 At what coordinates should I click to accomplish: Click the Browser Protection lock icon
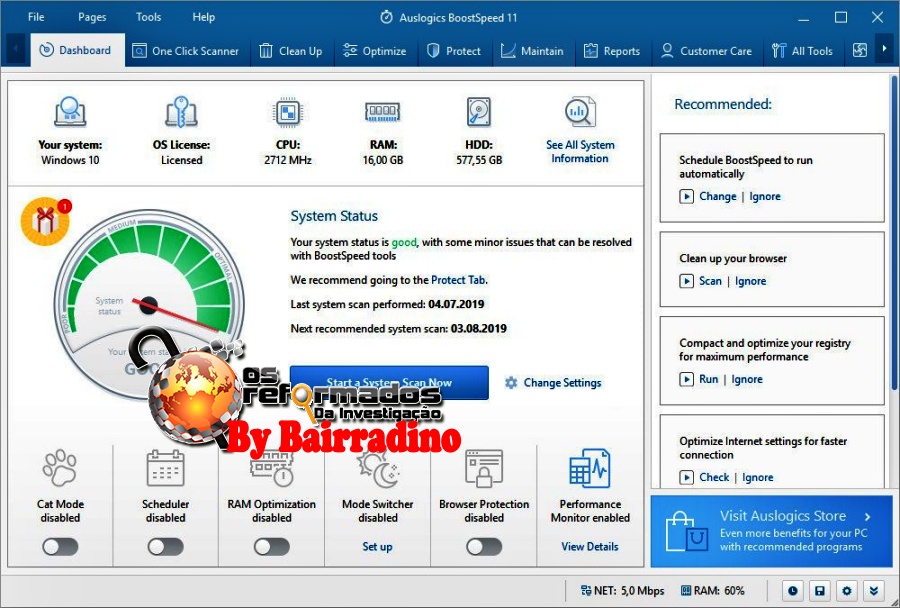click(x=484, y=468)
